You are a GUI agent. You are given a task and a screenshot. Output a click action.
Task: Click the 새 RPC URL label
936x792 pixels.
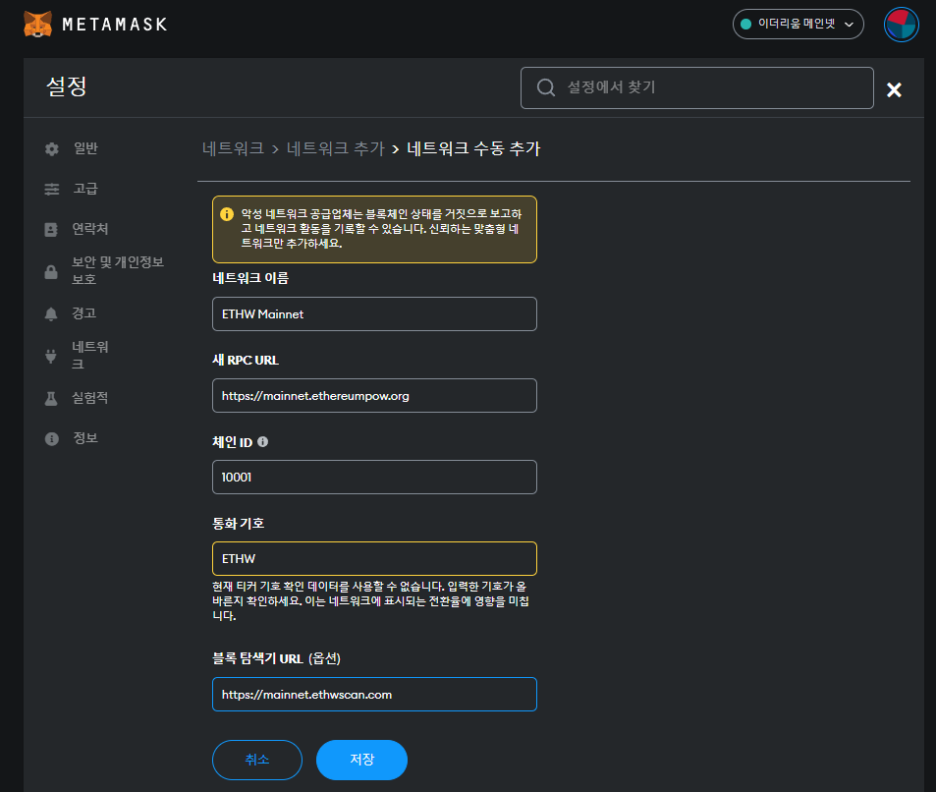(245, 360)
